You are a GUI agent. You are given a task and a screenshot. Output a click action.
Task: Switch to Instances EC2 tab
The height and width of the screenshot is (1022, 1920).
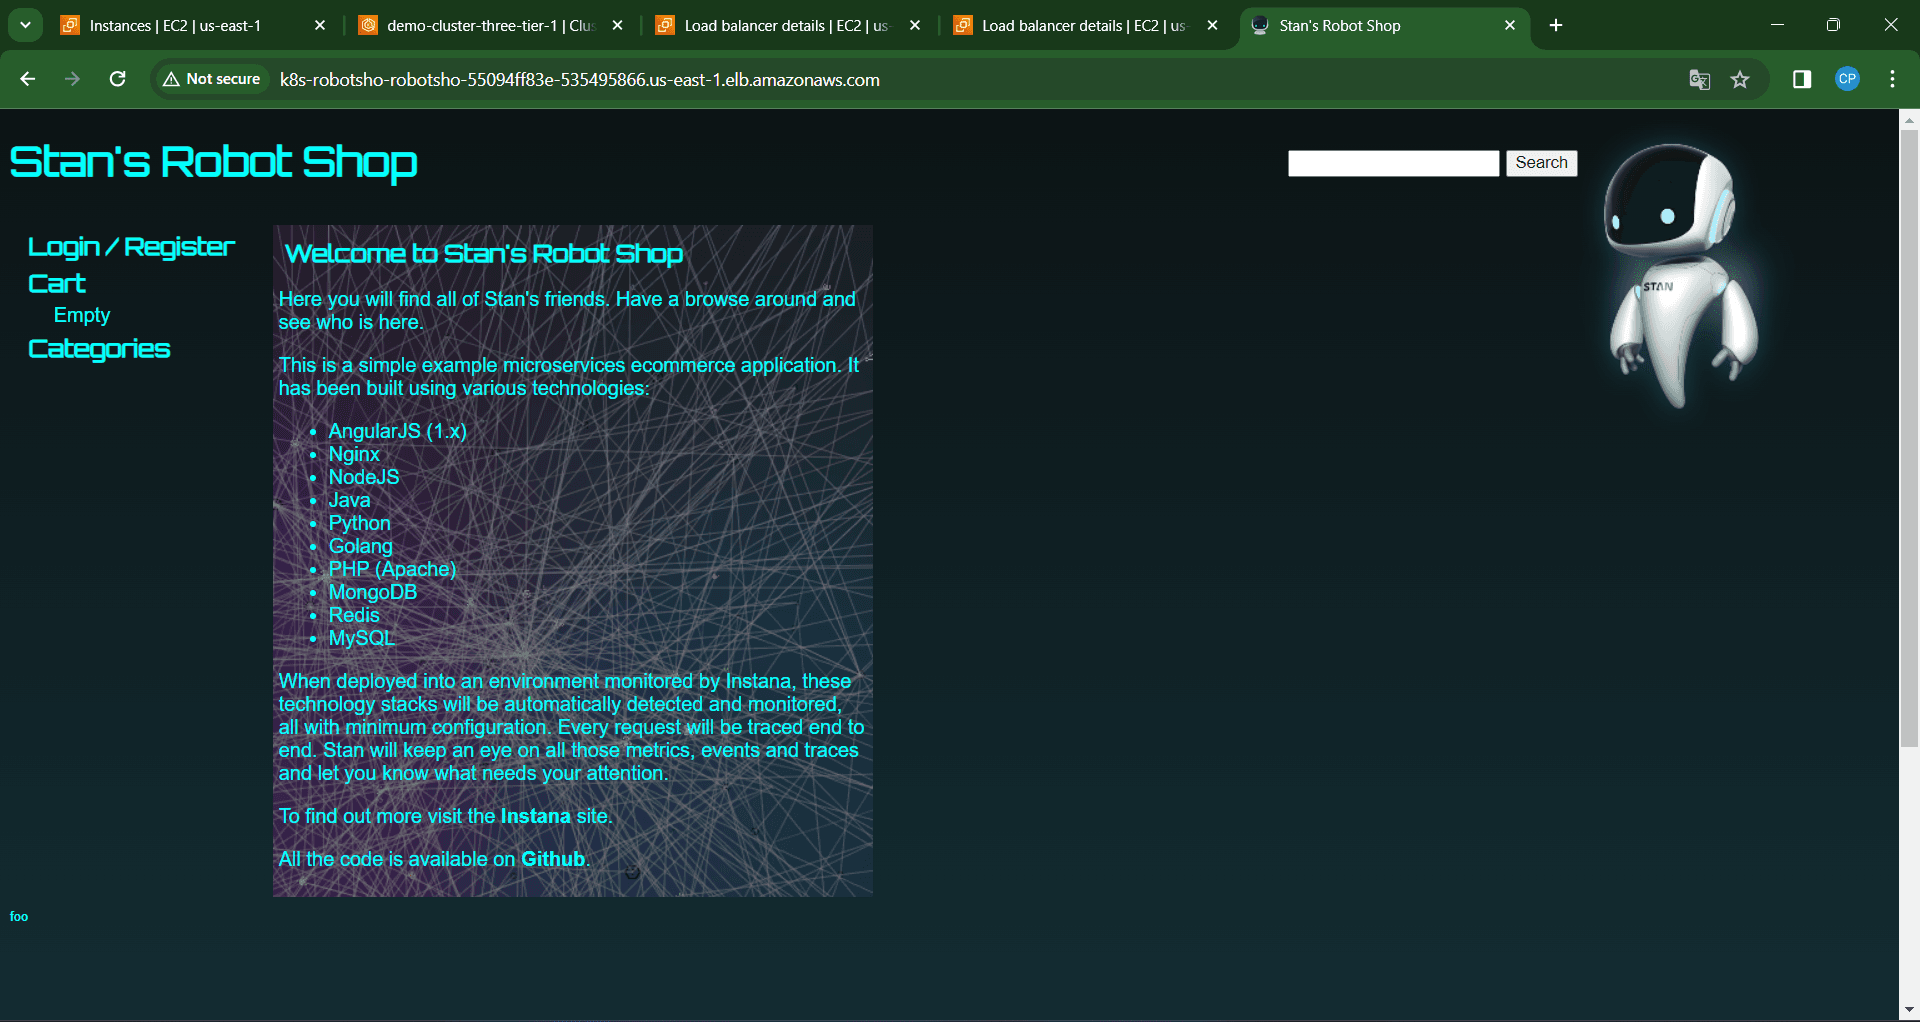[175, 26]
